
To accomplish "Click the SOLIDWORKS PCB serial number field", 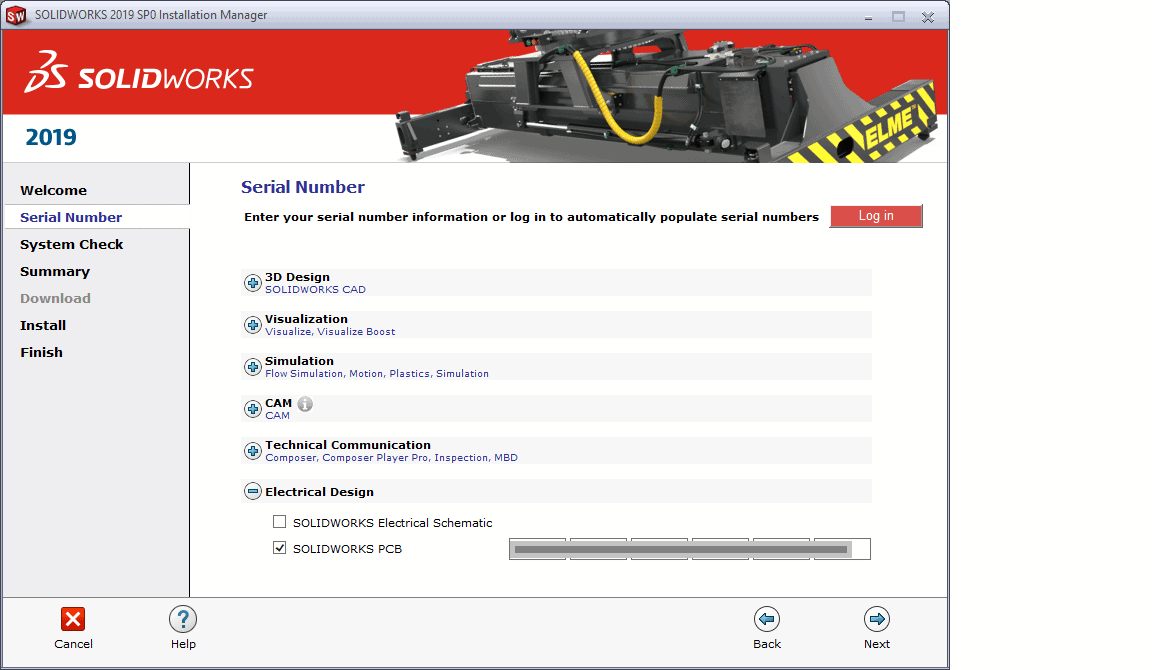I will (690, 549).
